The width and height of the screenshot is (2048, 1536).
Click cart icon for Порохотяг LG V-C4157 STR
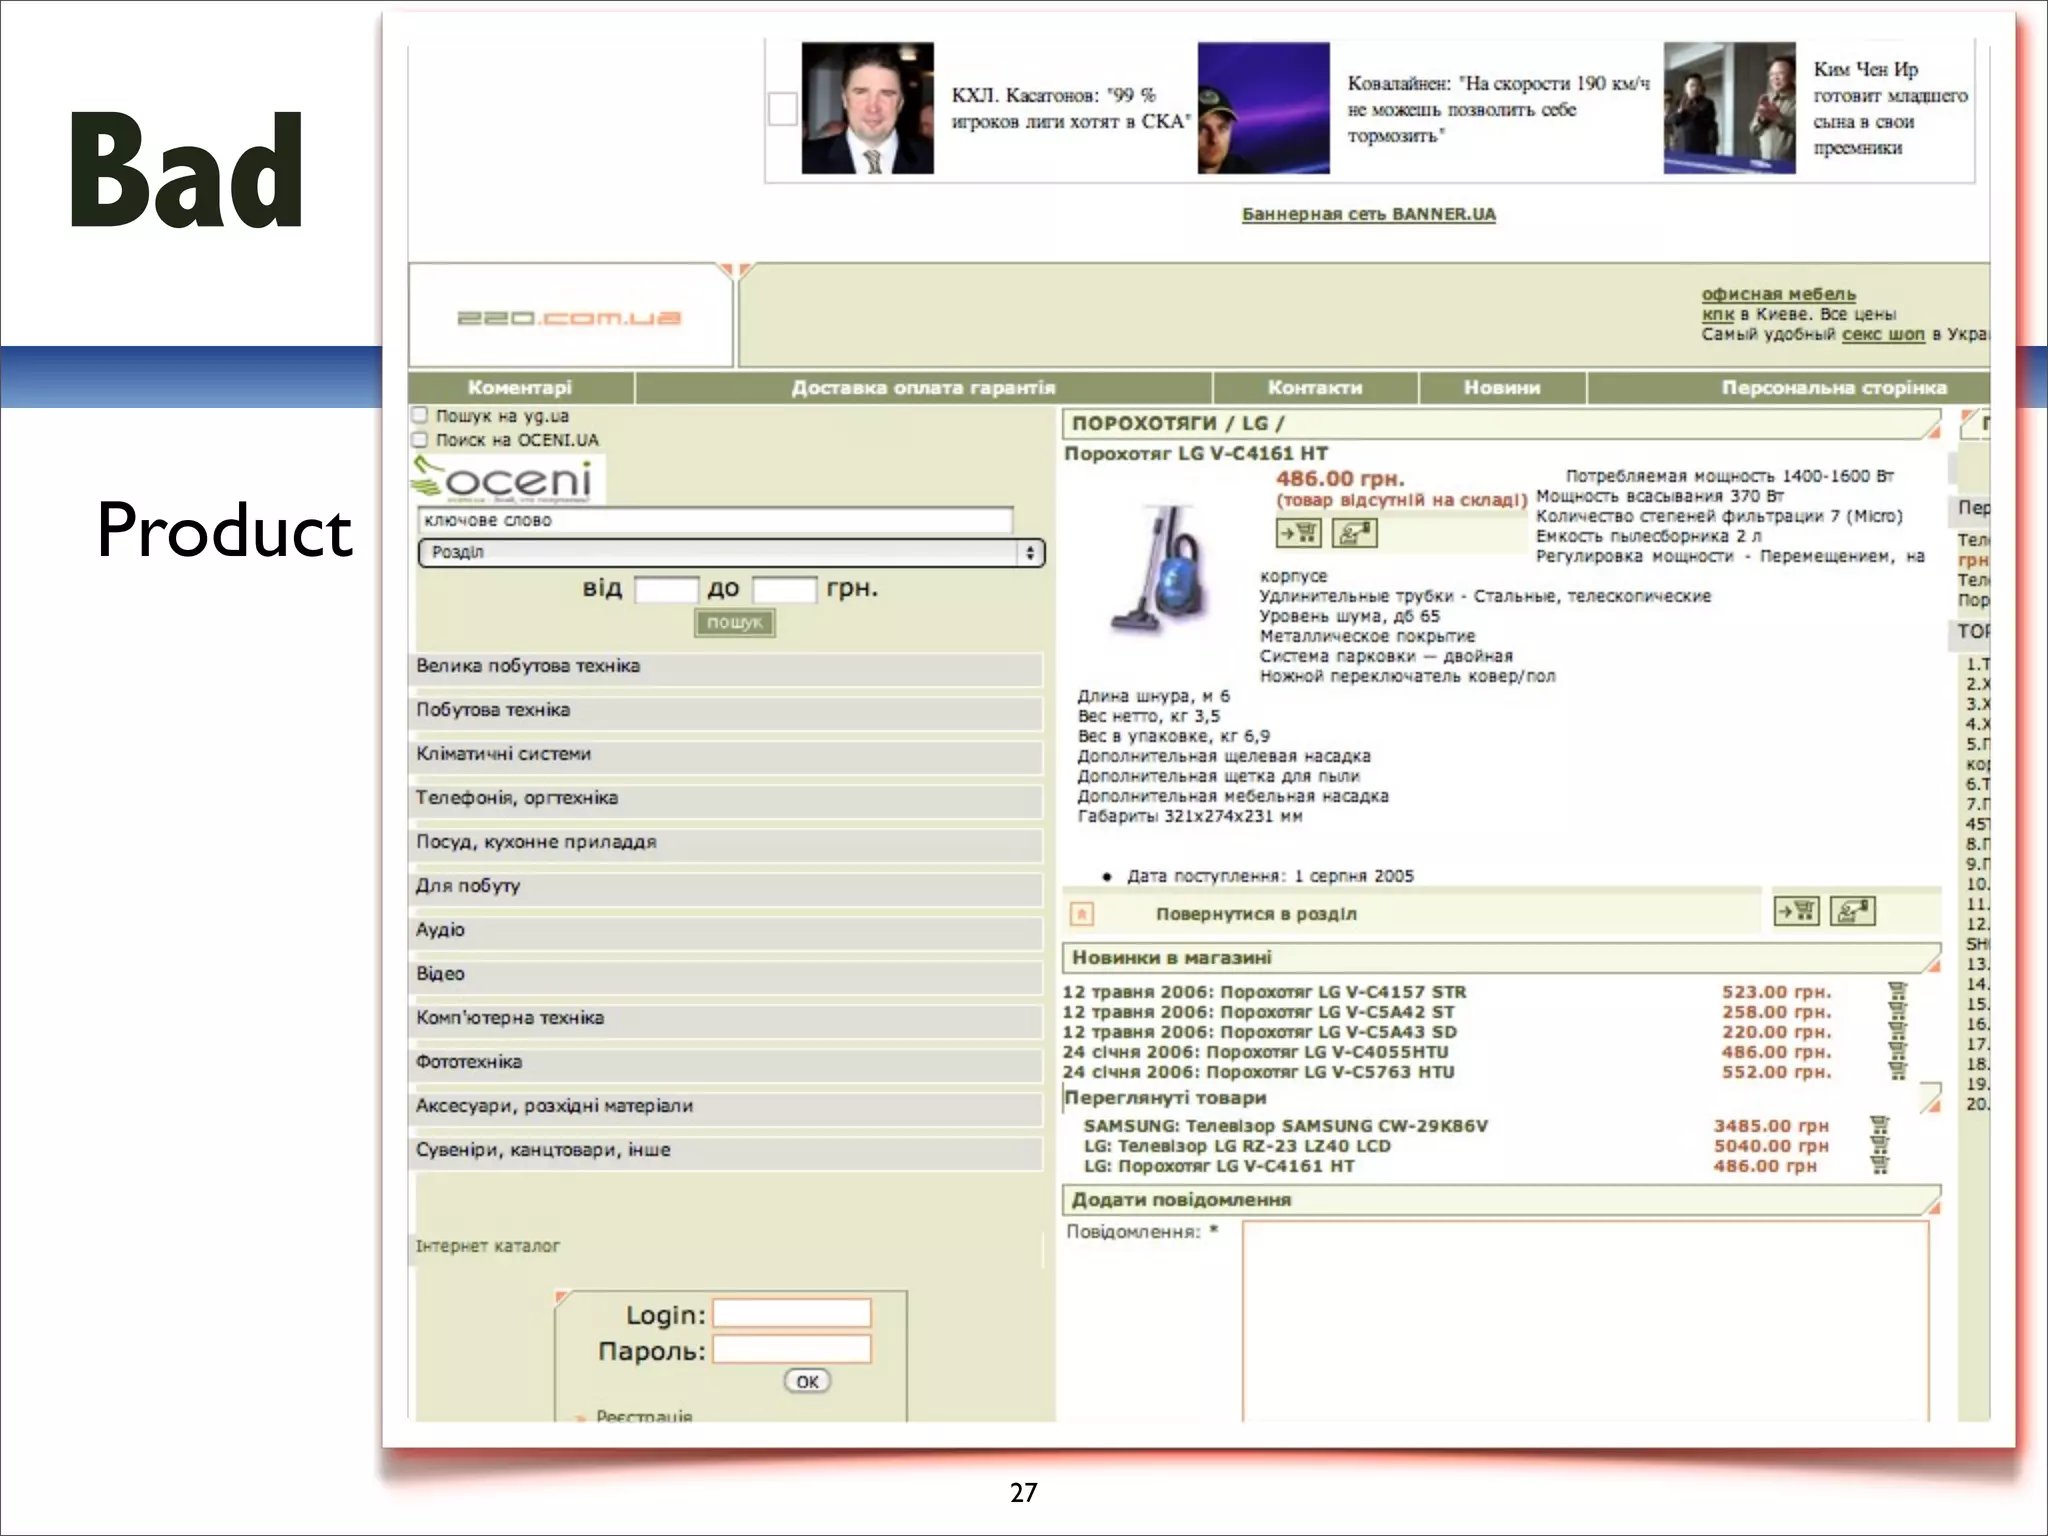[x=1897, y=991]
